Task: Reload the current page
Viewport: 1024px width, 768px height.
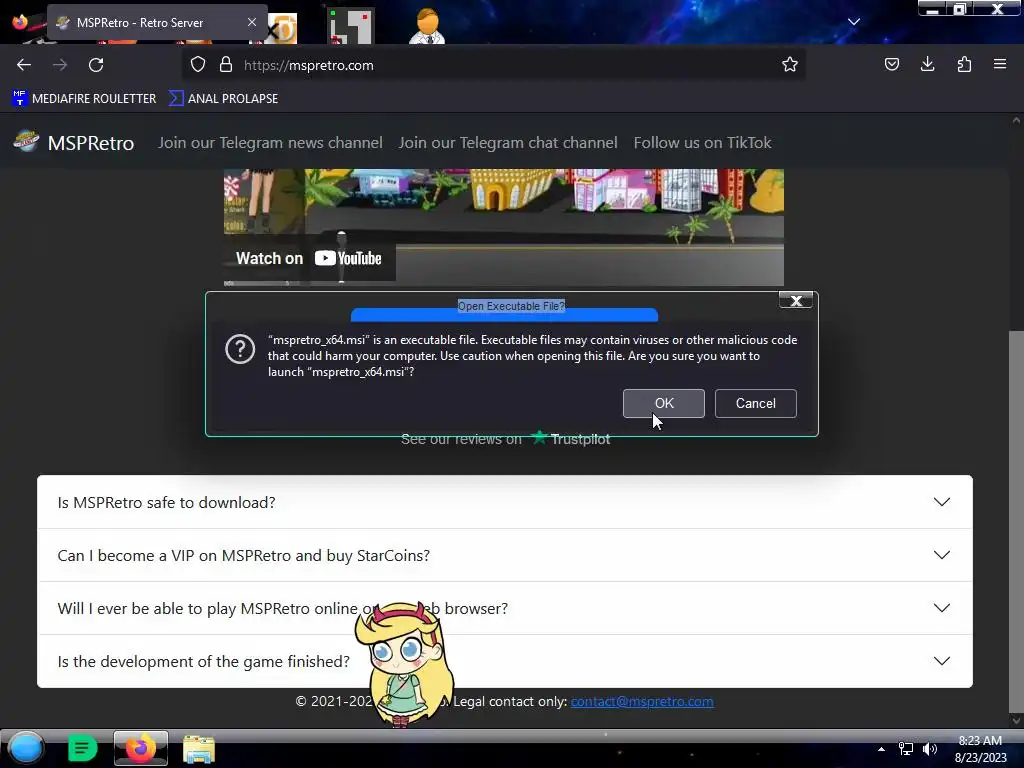Action: click(x=96, y=65)
